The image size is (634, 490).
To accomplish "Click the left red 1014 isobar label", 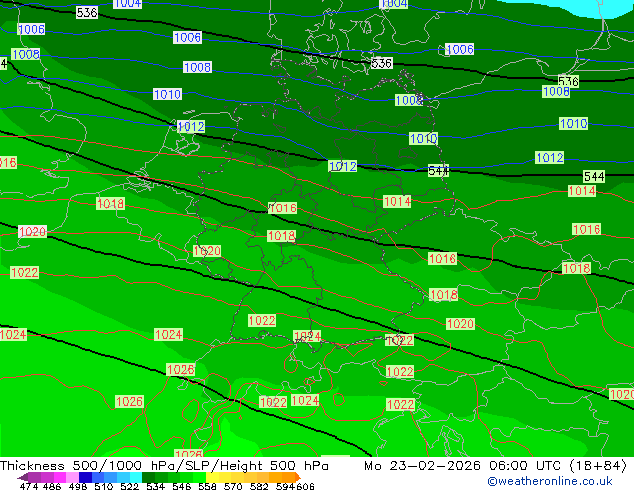I will tap(397, 201).
